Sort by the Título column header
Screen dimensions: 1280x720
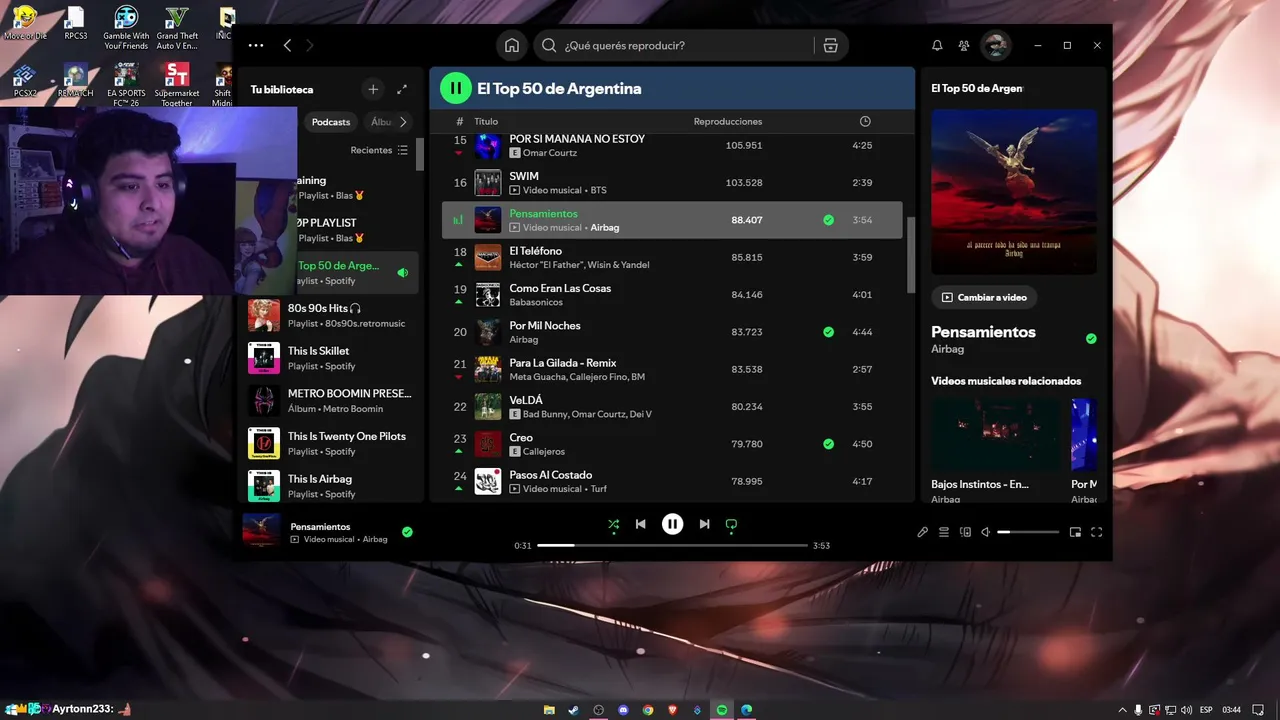[486, 121]
